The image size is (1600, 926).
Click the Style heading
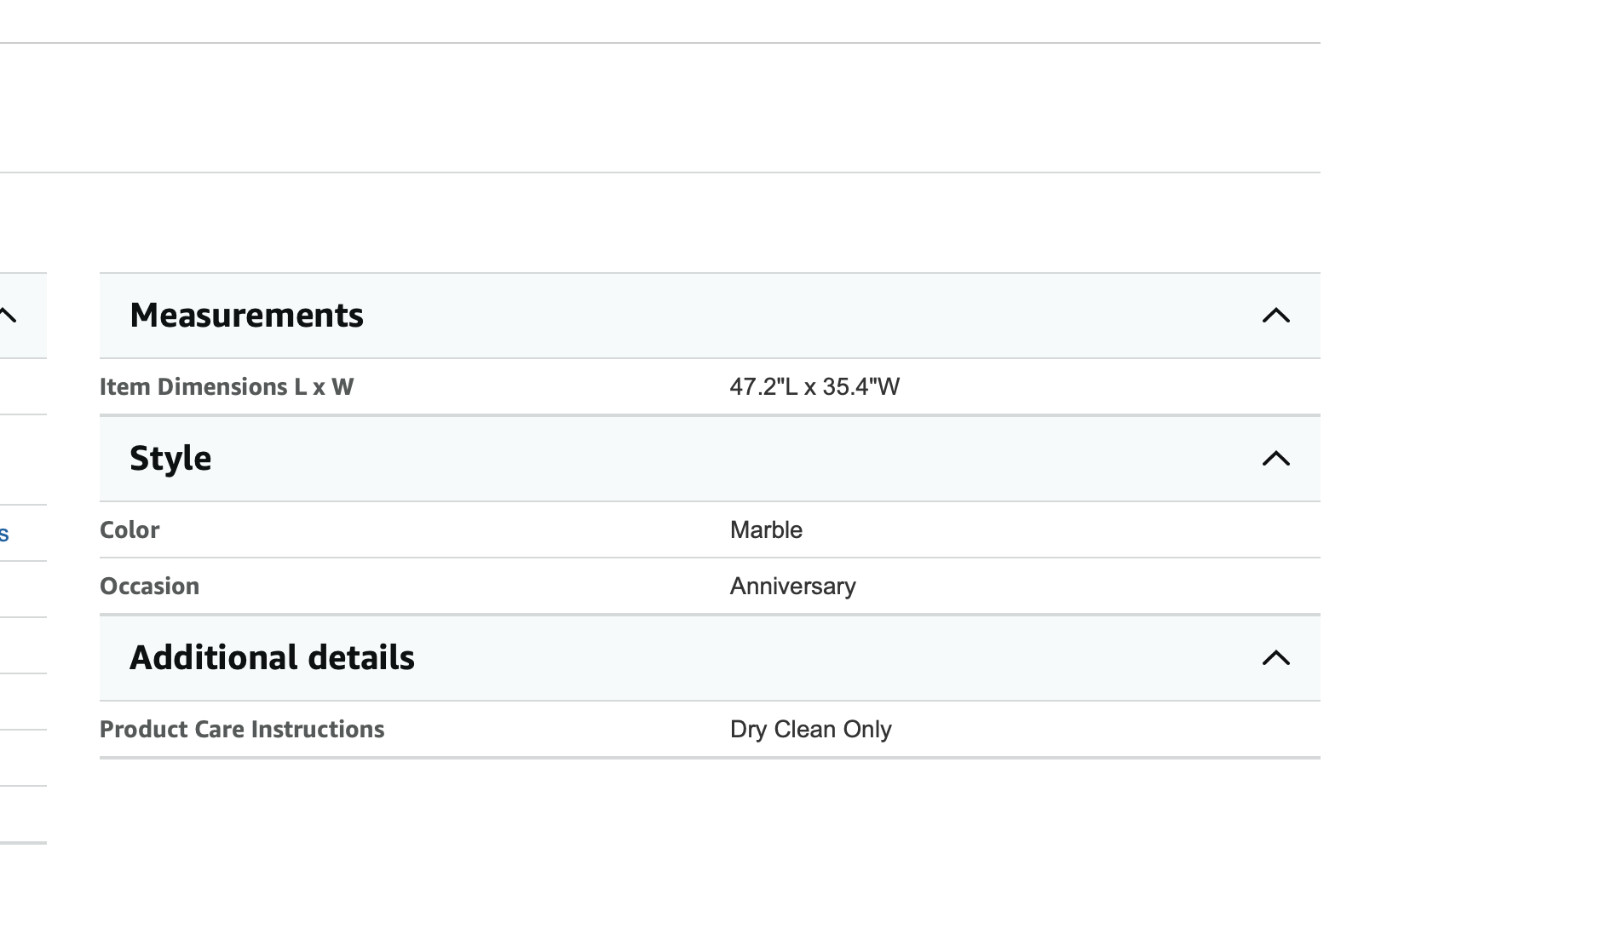(x=171, y=459)
